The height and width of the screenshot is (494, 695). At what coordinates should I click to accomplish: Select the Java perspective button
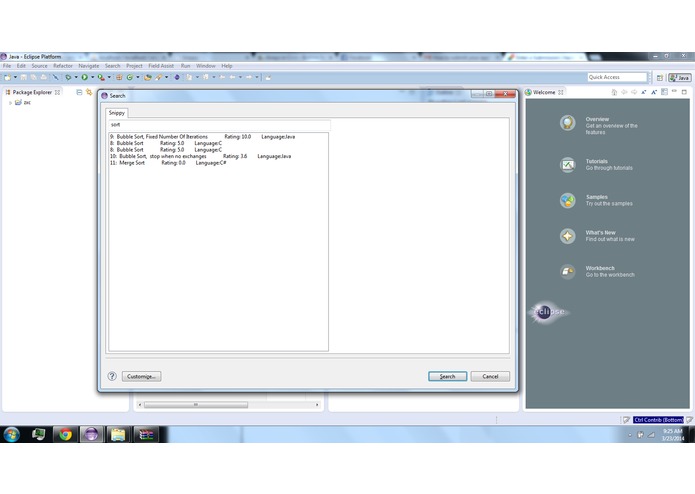tap(679, 78)
